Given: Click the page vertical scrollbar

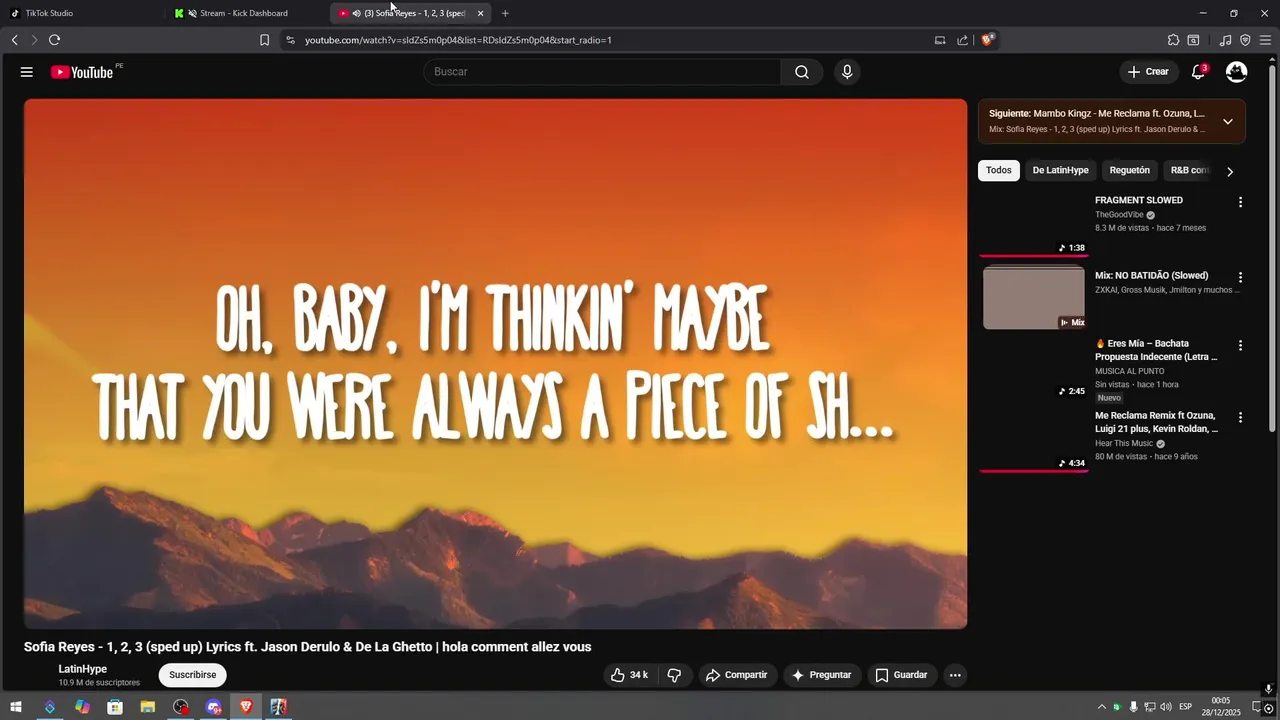Looking at the screenshot, I should [1273, 250].
